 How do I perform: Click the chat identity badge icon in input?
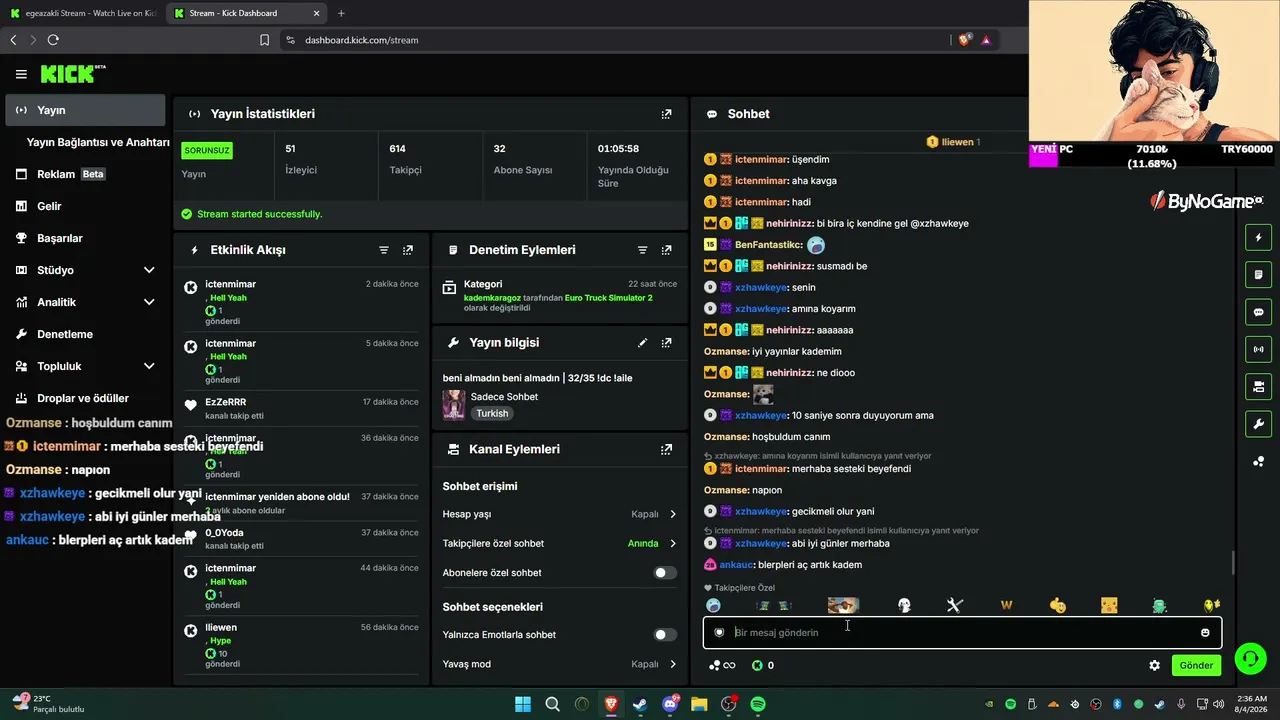pyautogui.click(x=719, y=632)
